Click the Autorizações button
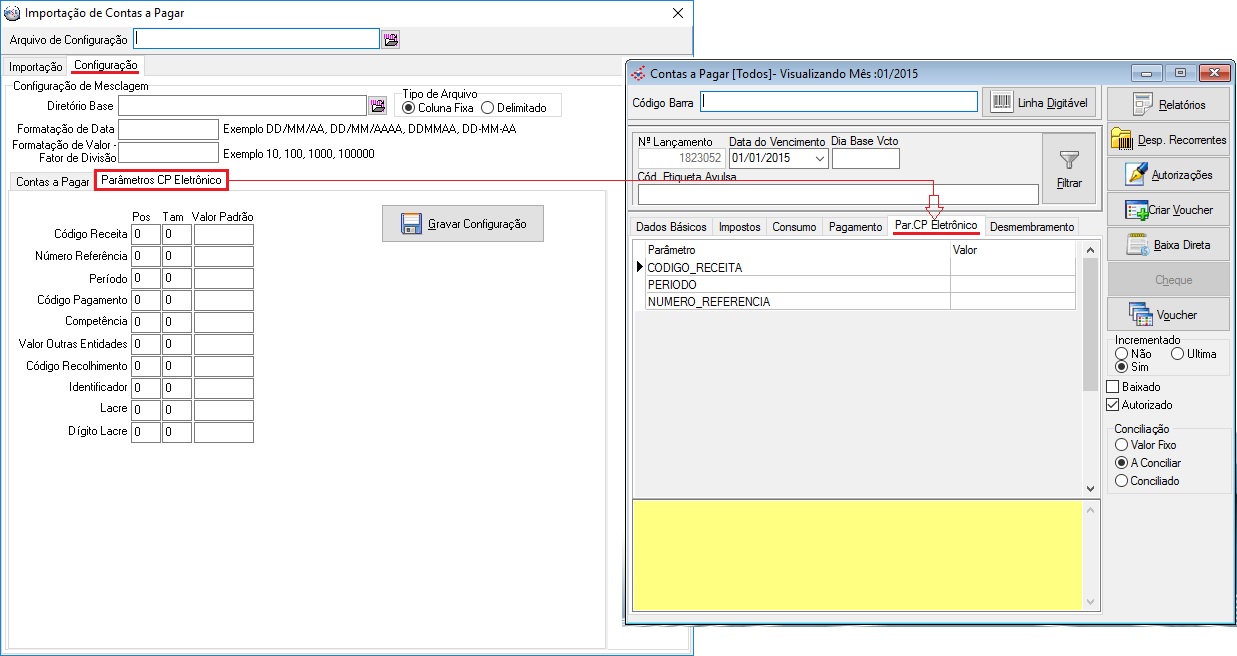This screenshot has height=656, width=1237. click(x=1168, y=175)
